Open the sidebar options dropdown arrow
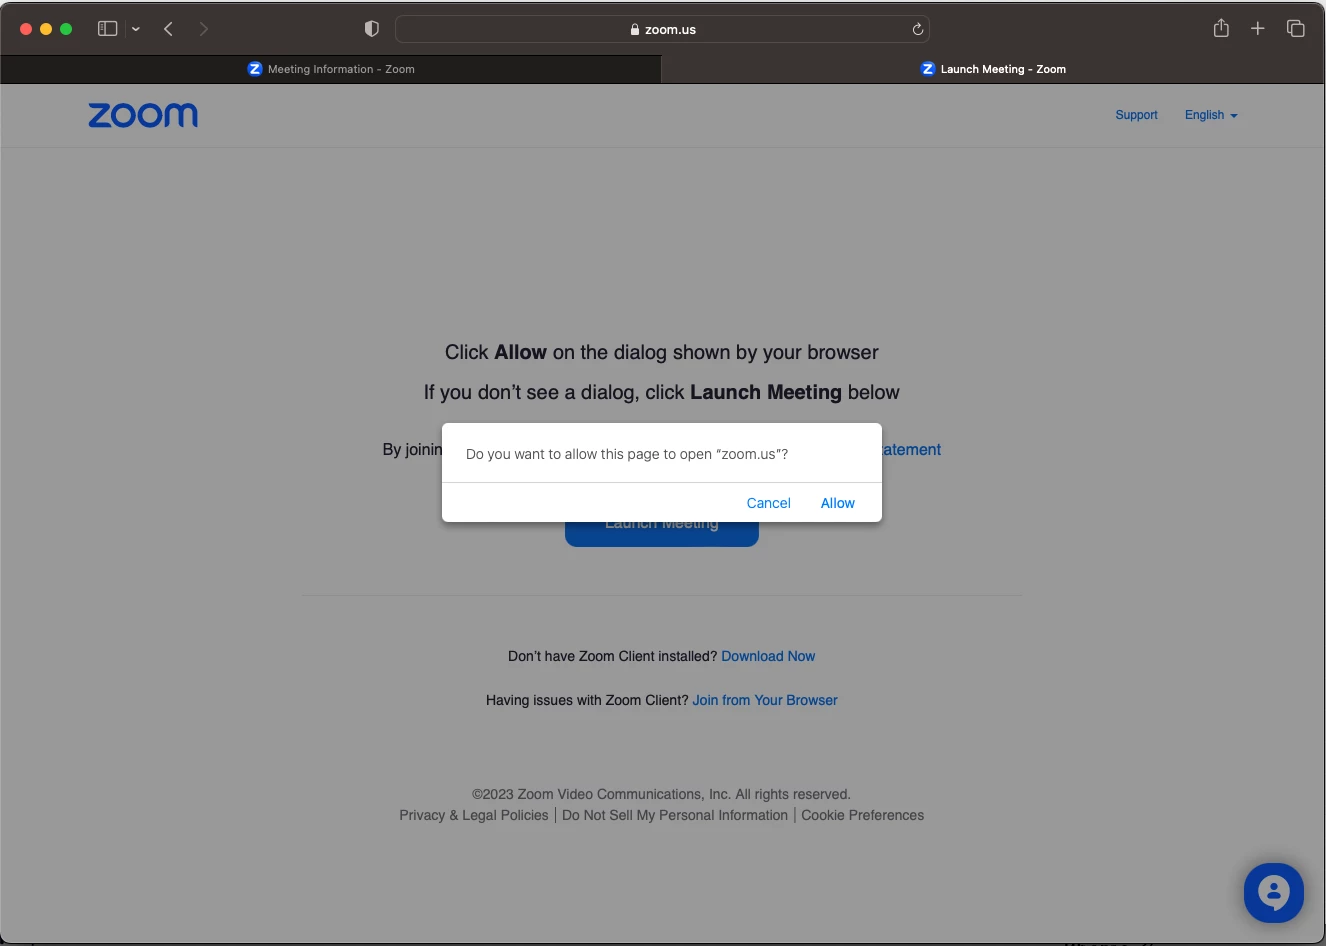Image resolution: width=1326 pixels, height=946 pixels. point(136,29)
